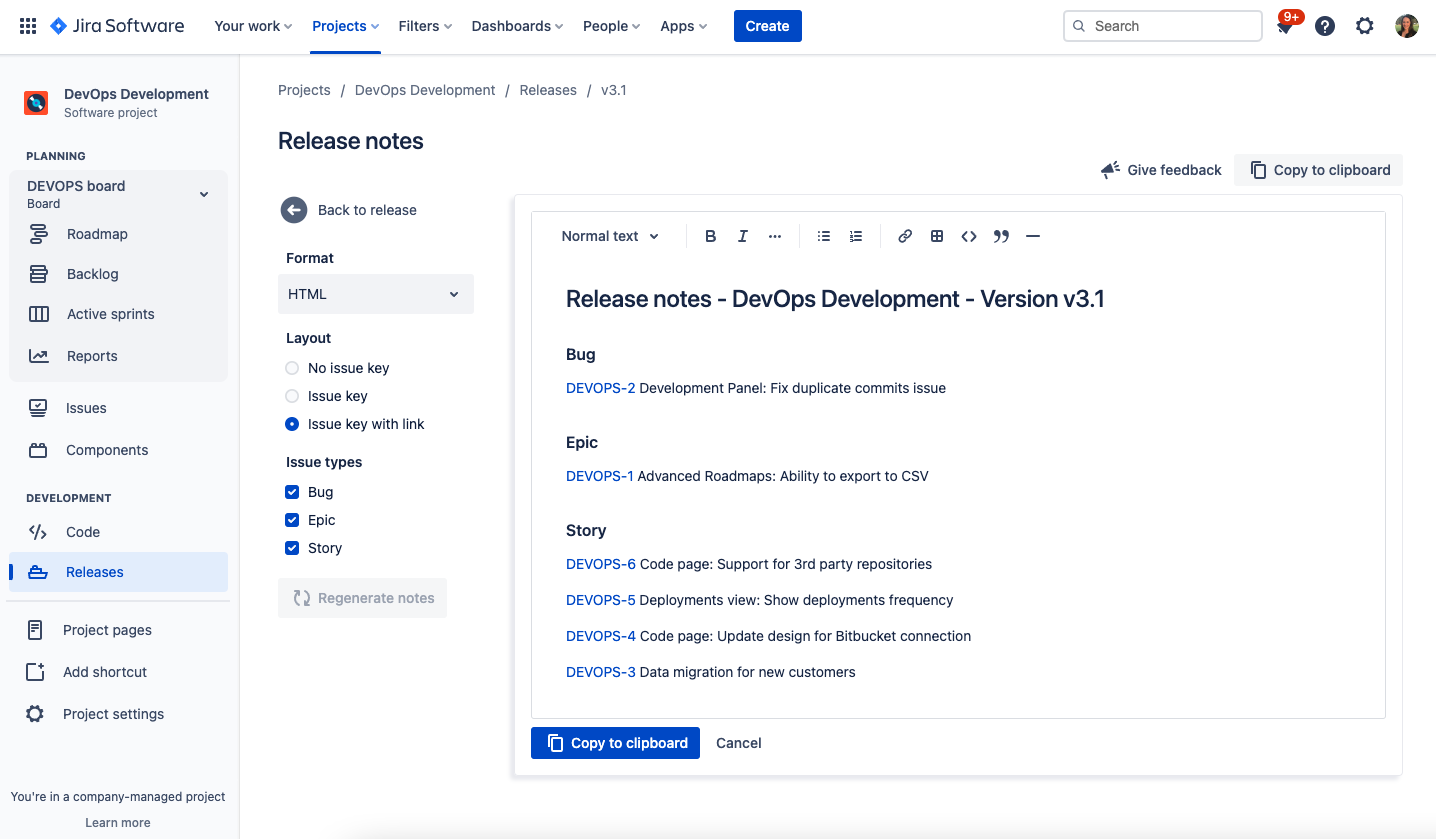Select the Issue key with link layout
The image size is (1436, 839).
[x=292, y=424]
